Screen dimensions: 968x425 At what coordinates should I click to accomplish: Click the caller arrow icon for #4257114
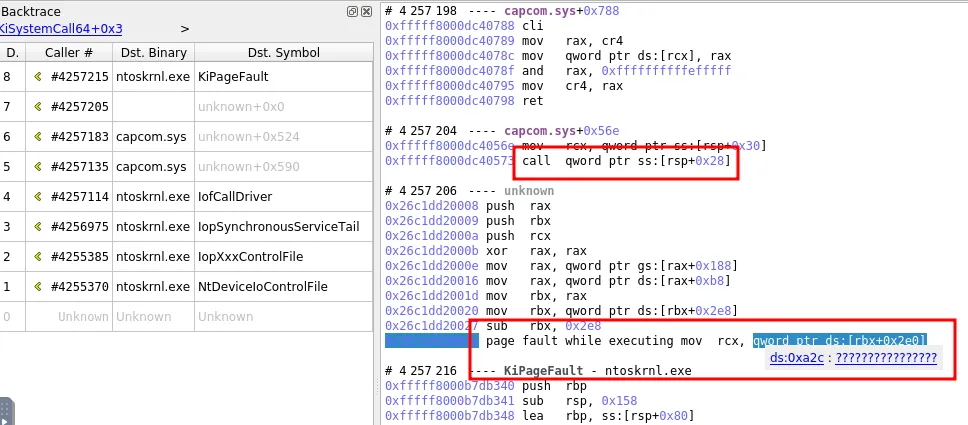(38, 196)
